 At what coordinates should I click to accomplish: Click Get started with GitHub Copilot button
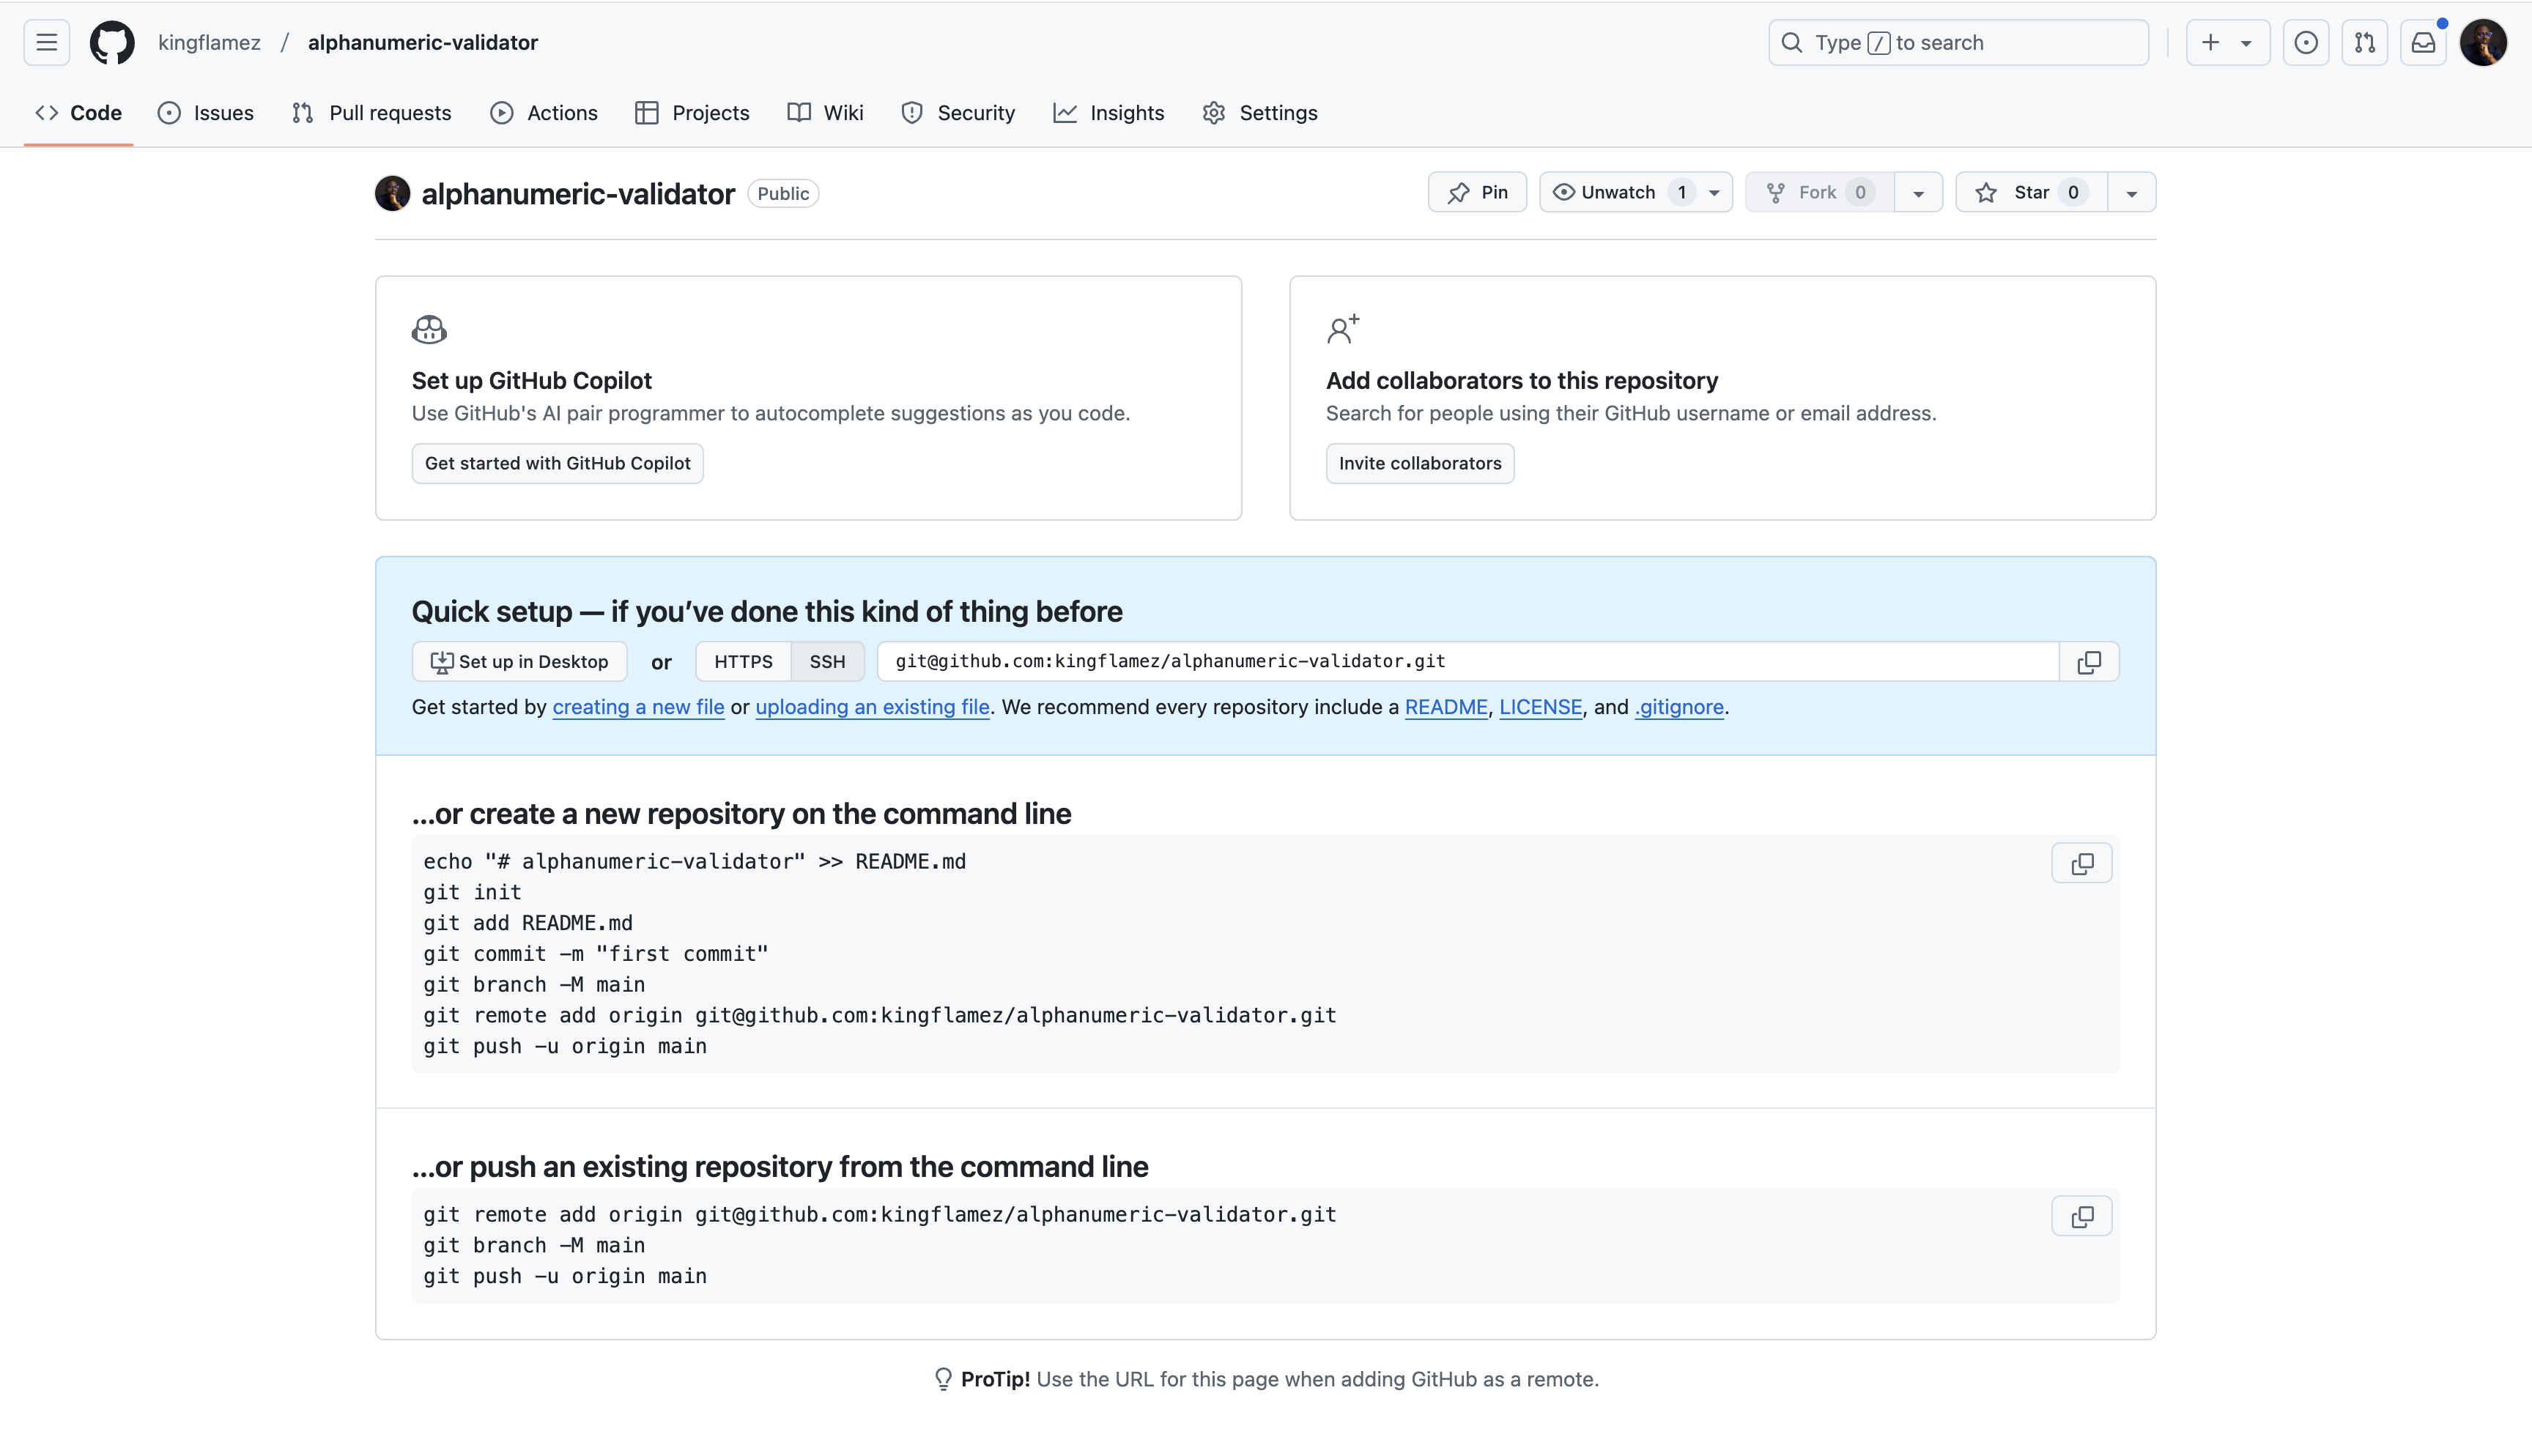coord(557,462)
